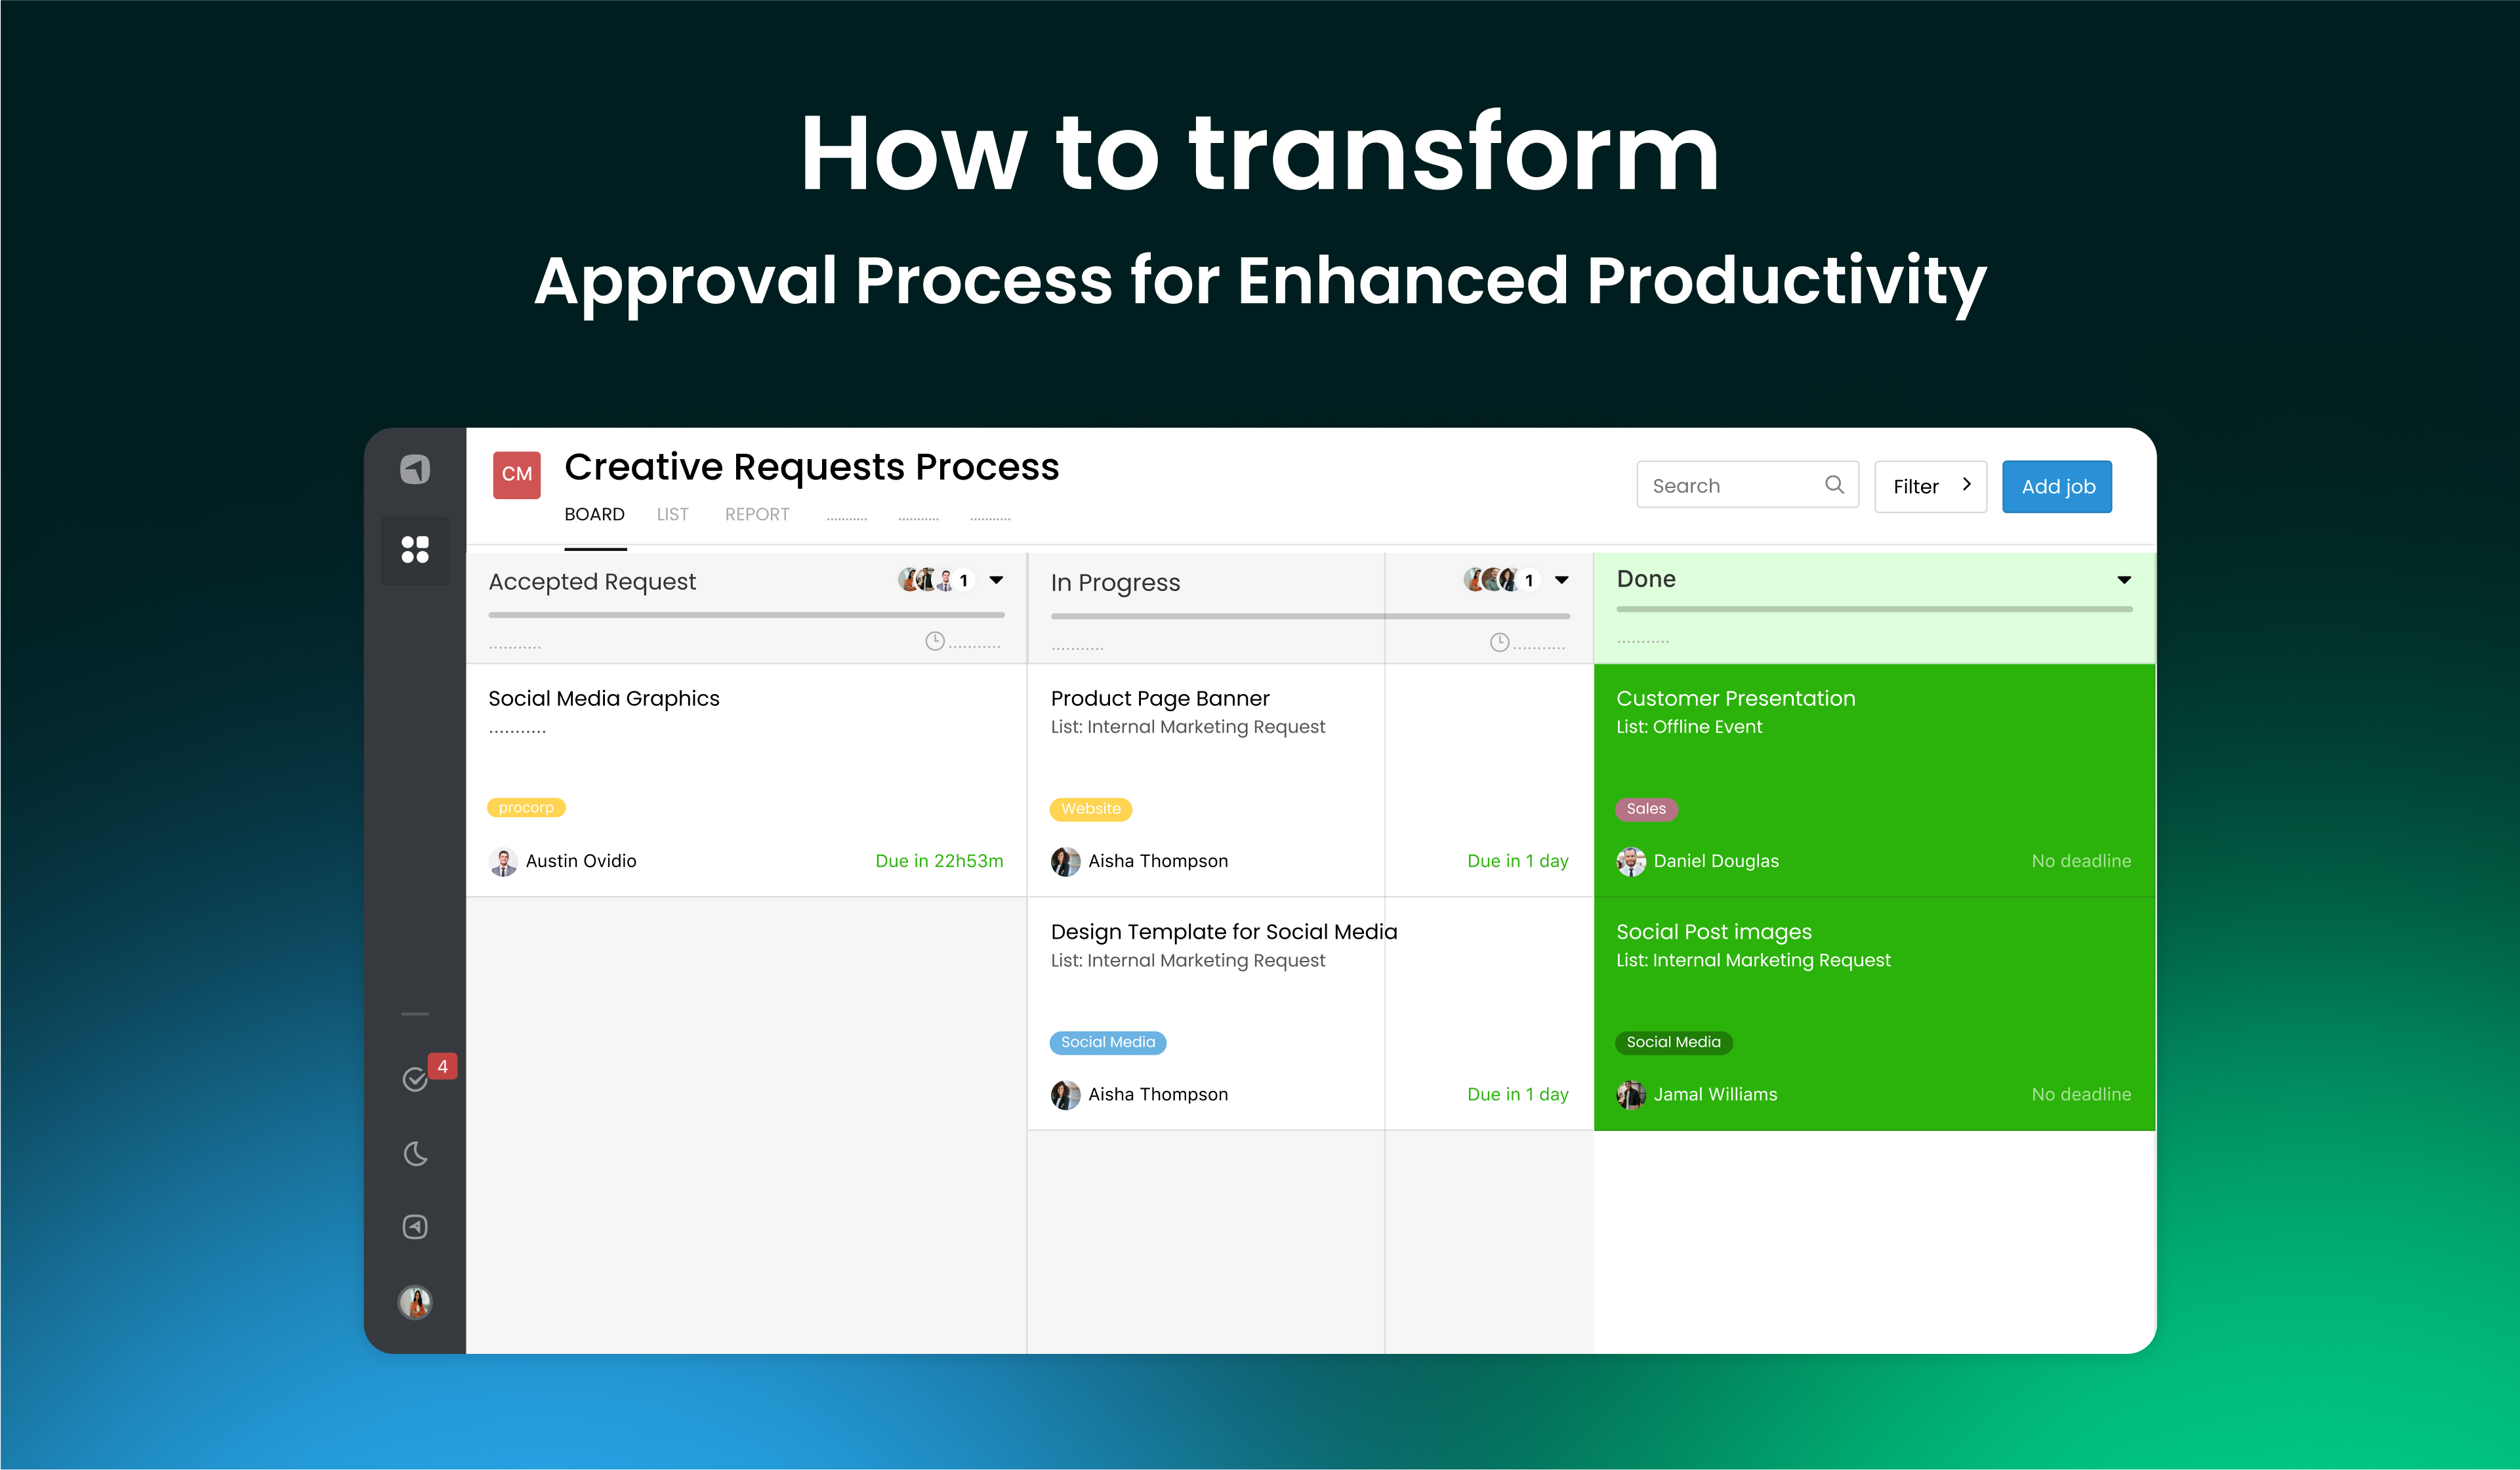Open tasks checkmark with 4 badge
Image resolution: width=2520 pixels, height=1470 pixels.
click(415, 1079)
